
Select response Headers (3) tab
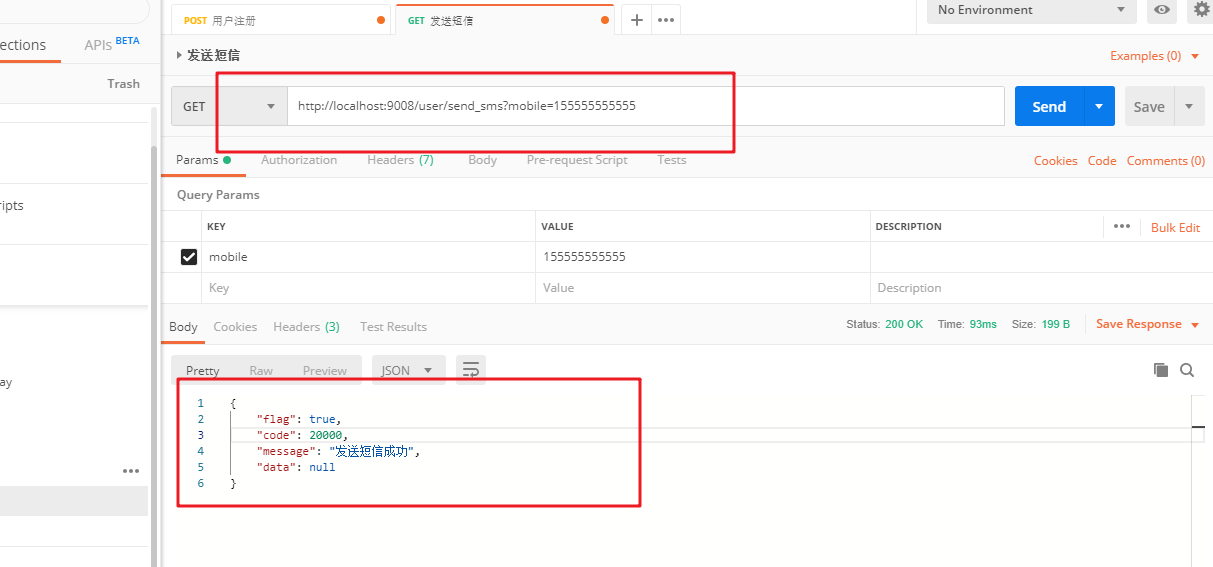tap(306, 327)
